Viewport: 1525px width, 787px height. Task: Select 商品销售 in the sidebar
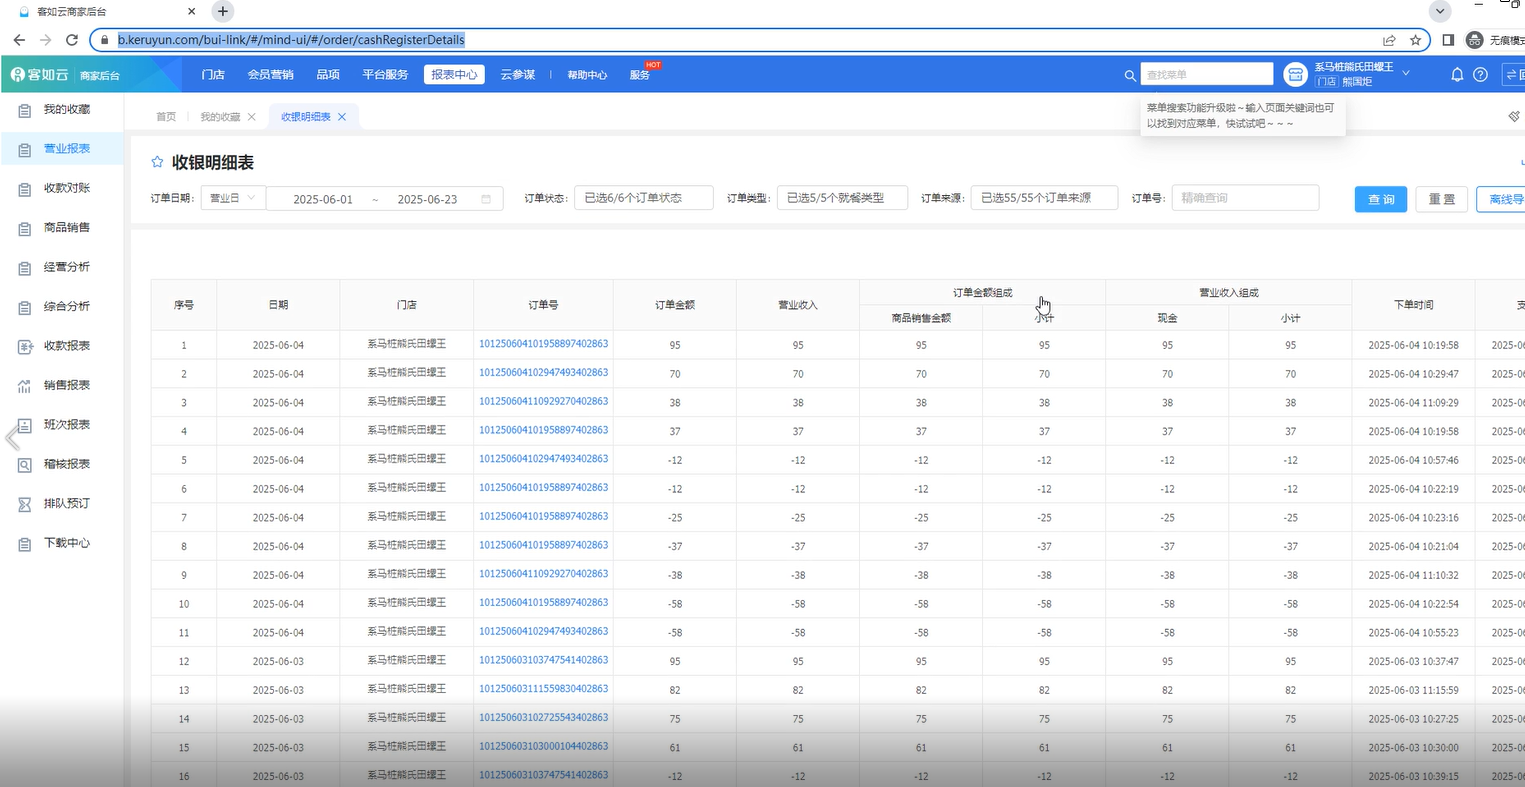click(66, 228)
